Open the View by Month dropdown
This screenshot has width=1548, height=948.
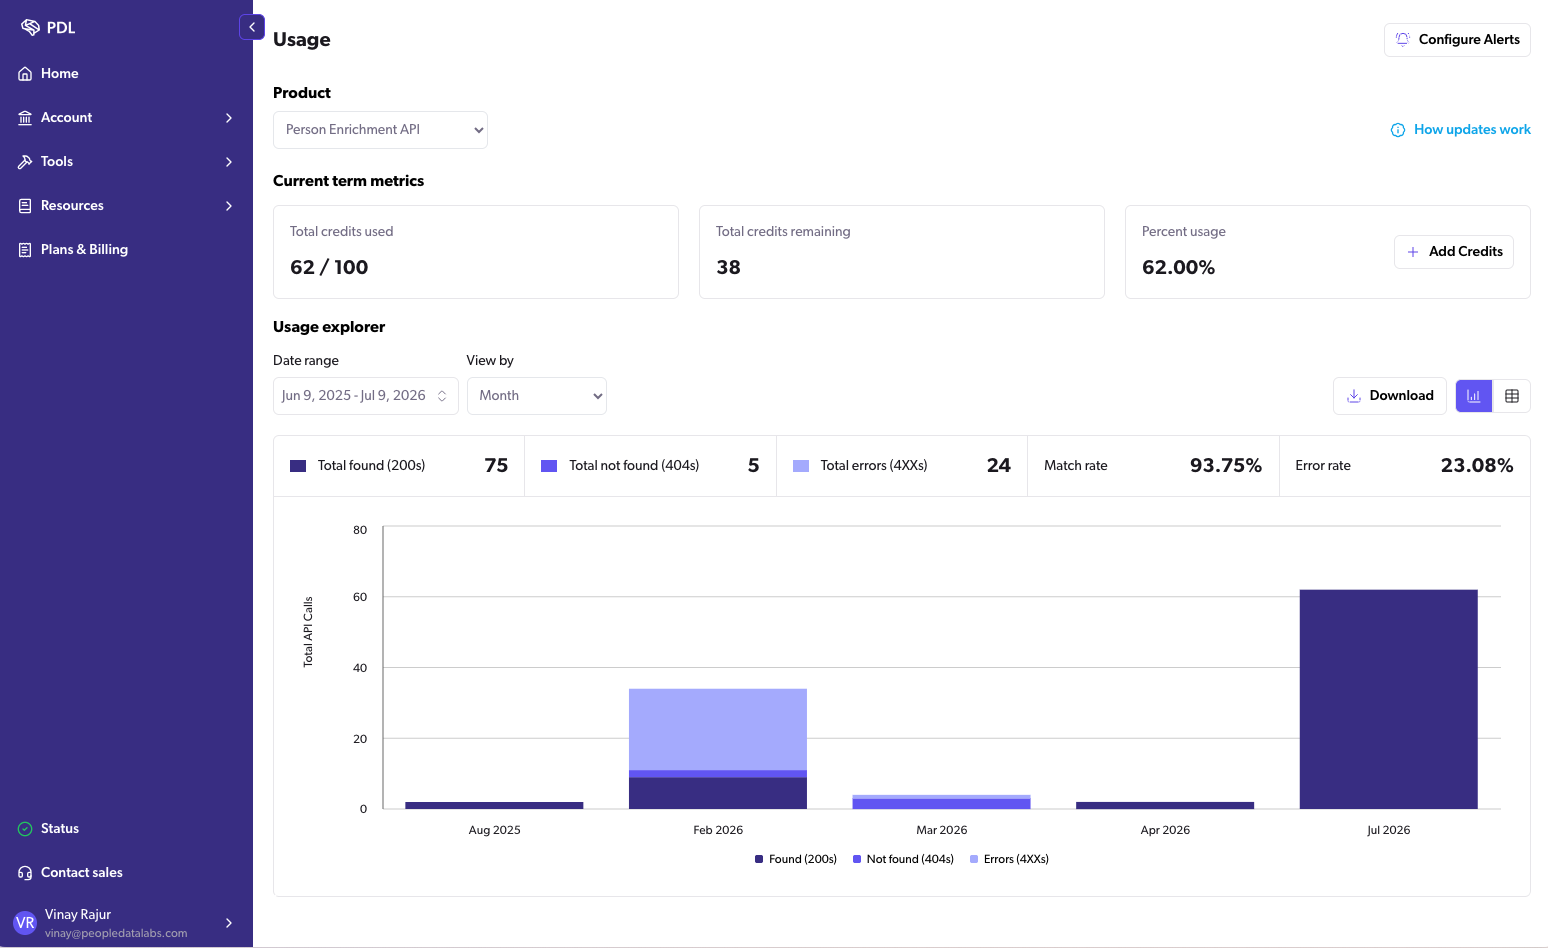(537, 396)
